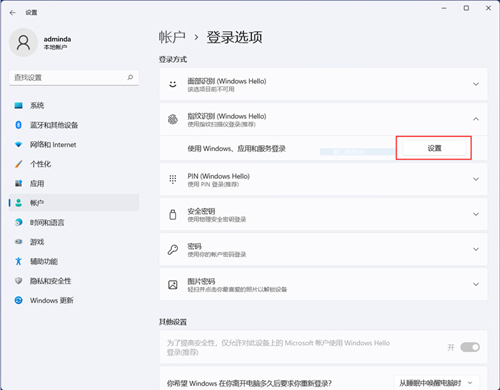Click the 时间和语言 globe icon
Viewport: 500px width, 390px height.
click(19, 222)
